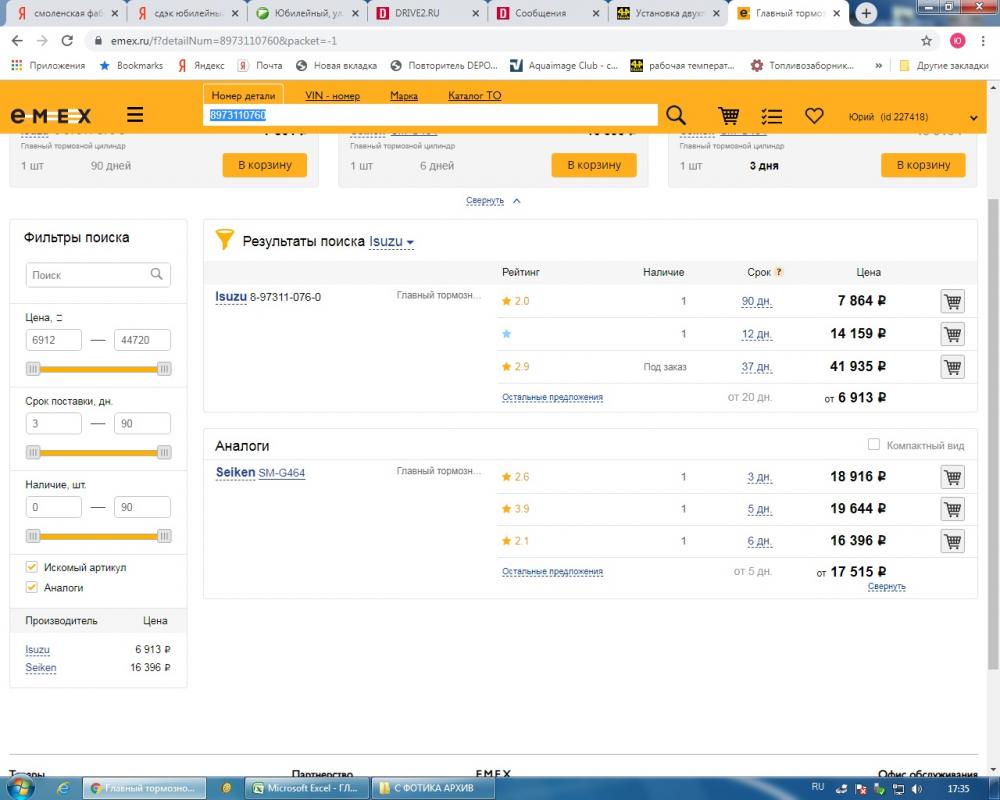Image resolution: width=1000 pixels, height=800 pixels.
Task: Click right handle of delivery time slider
Action: 164,452
